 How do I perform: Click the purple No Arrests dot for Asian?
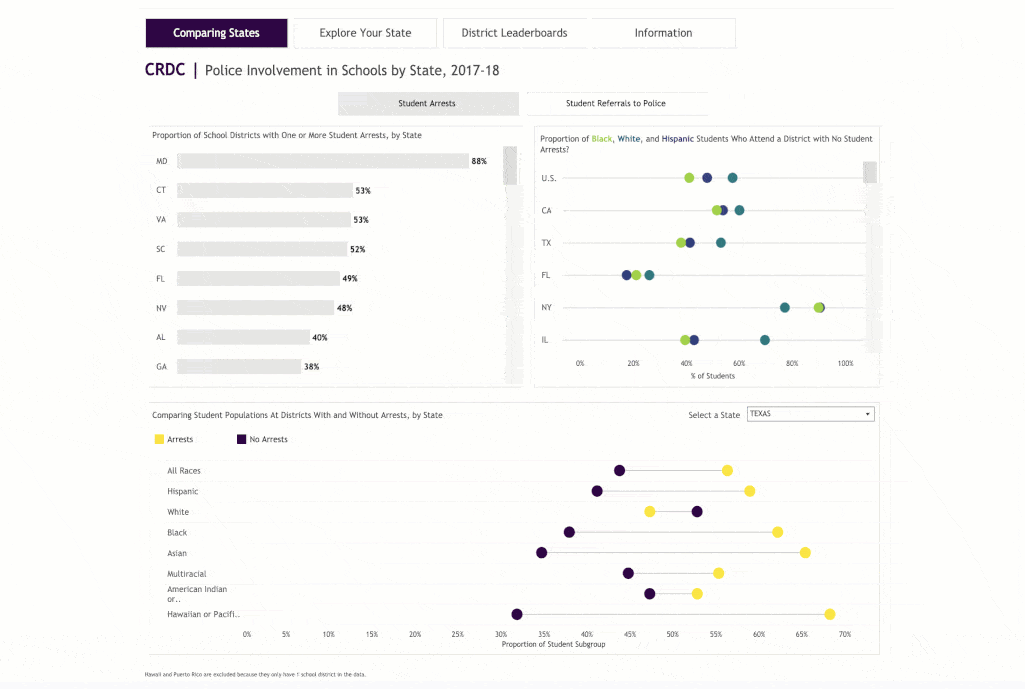pos(542,552)
